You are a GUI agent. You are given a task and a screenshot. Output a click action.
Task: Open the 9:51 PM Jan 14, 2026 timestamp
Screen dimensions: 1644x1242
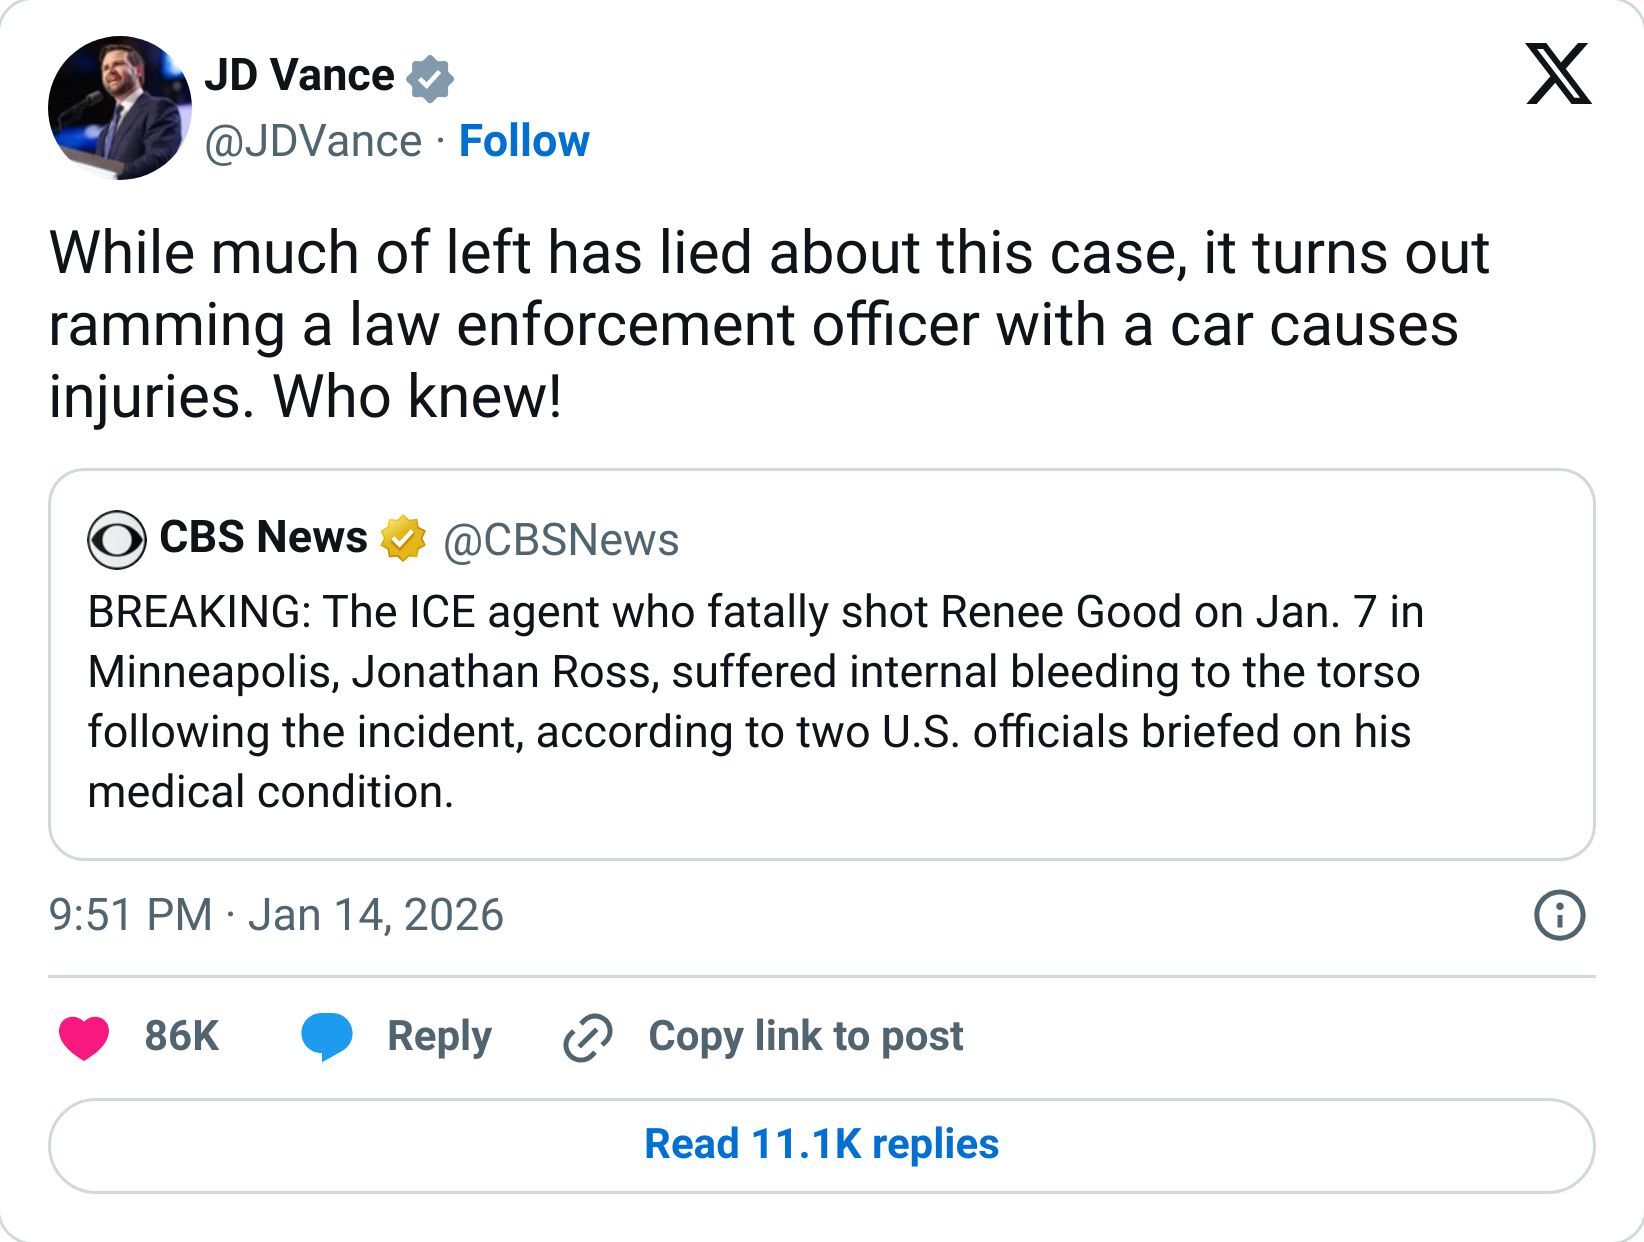(276, 915)
